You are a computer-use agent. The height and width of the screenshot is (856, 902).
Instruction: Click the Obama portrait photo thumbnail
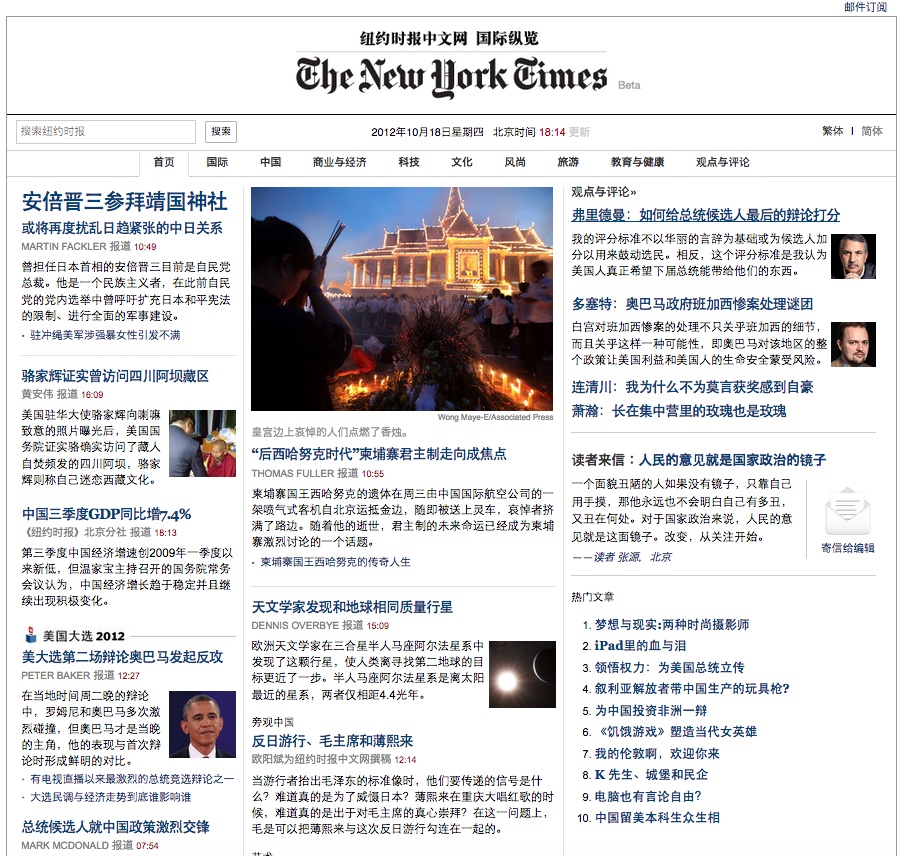click(x=204, y=725)
